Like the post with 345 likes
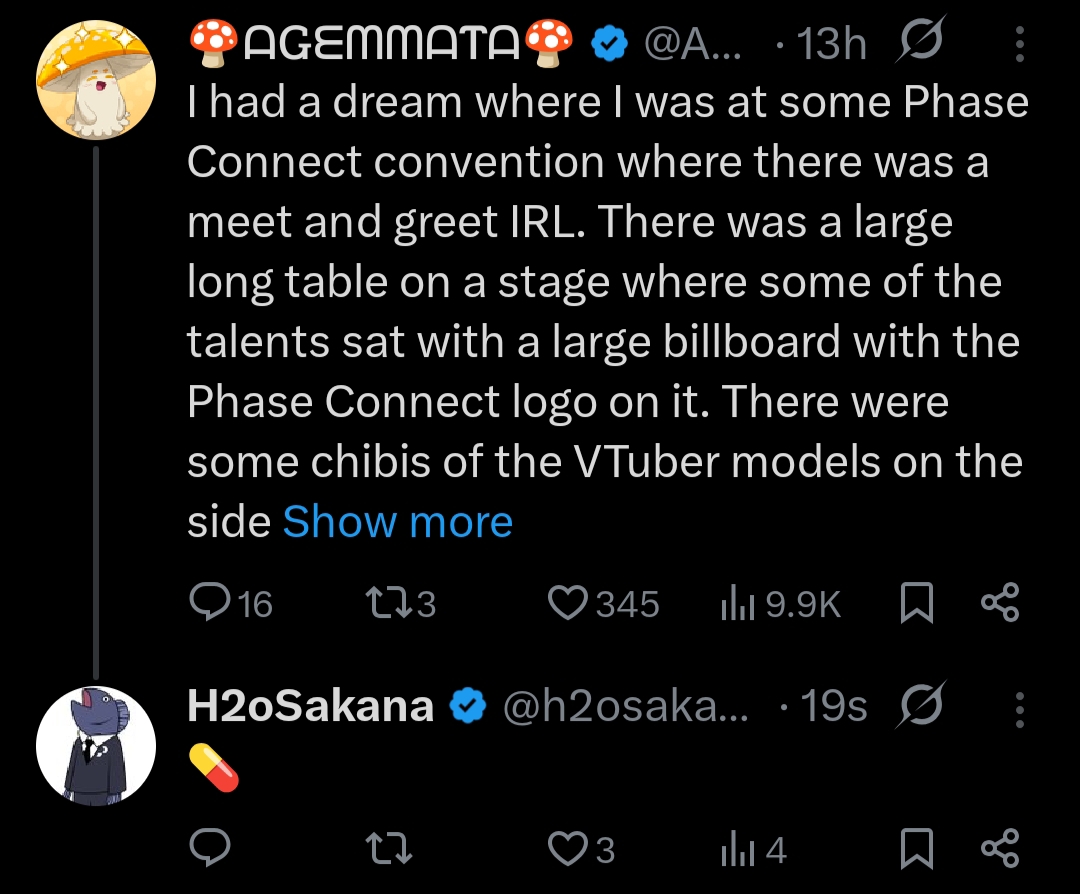Screen dimensions: 1080x894 point(568,603)
